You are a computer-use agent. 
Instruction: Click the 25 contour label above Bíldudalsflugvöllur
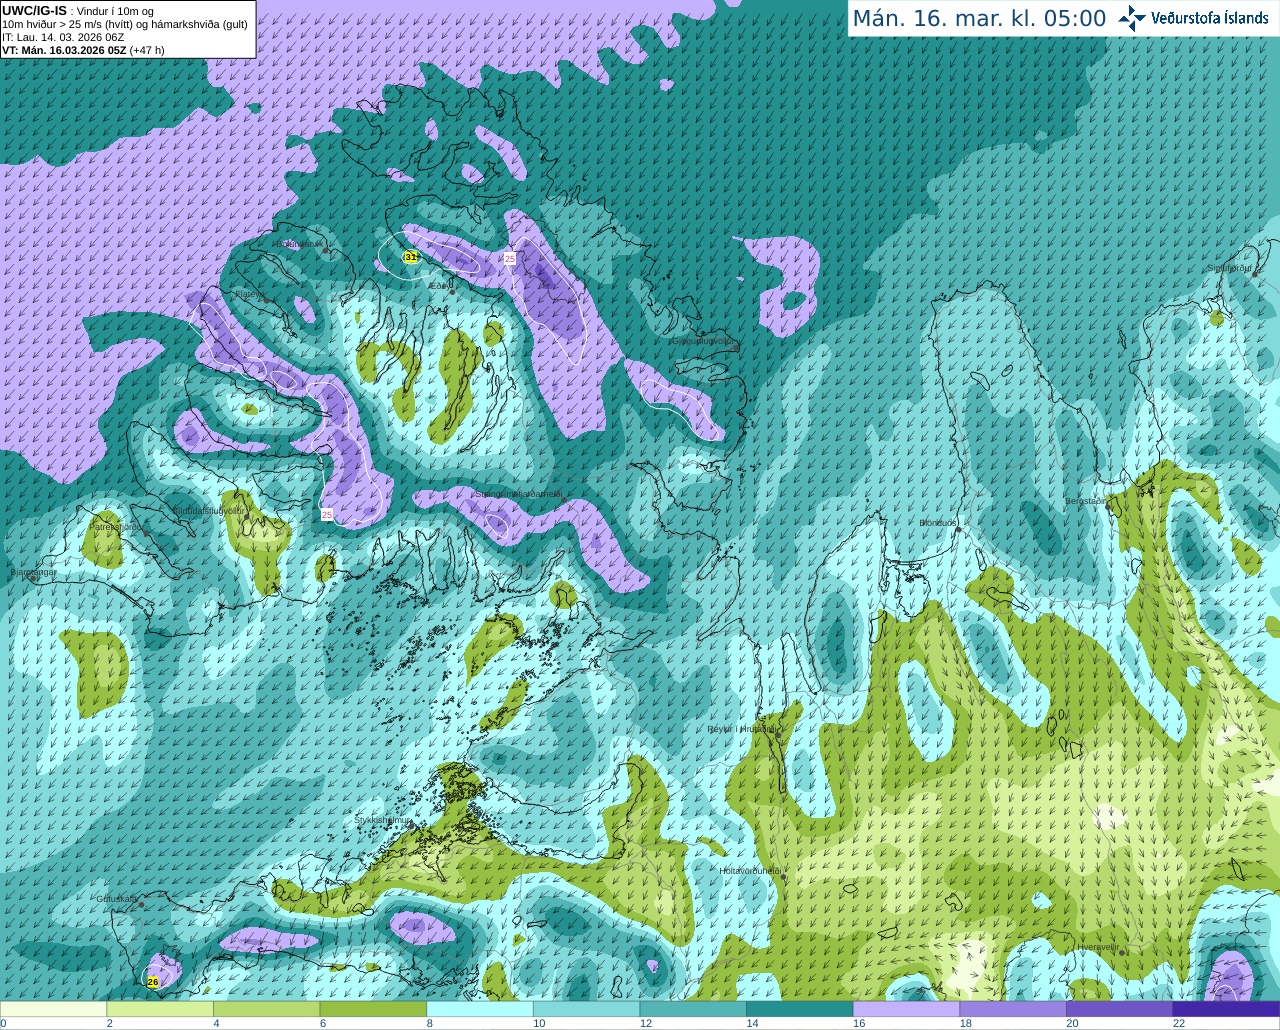[x=327, y=514]
